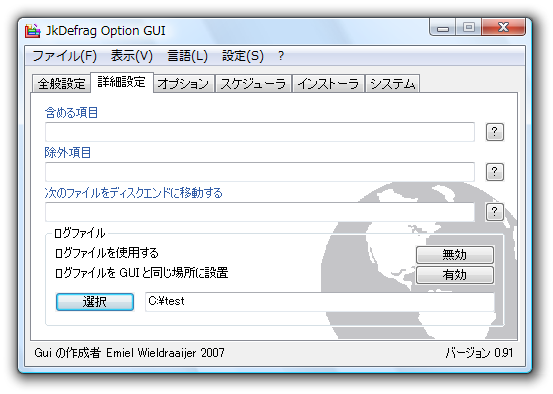Click the ログファイルを使用する text

(x=107, y=253)
